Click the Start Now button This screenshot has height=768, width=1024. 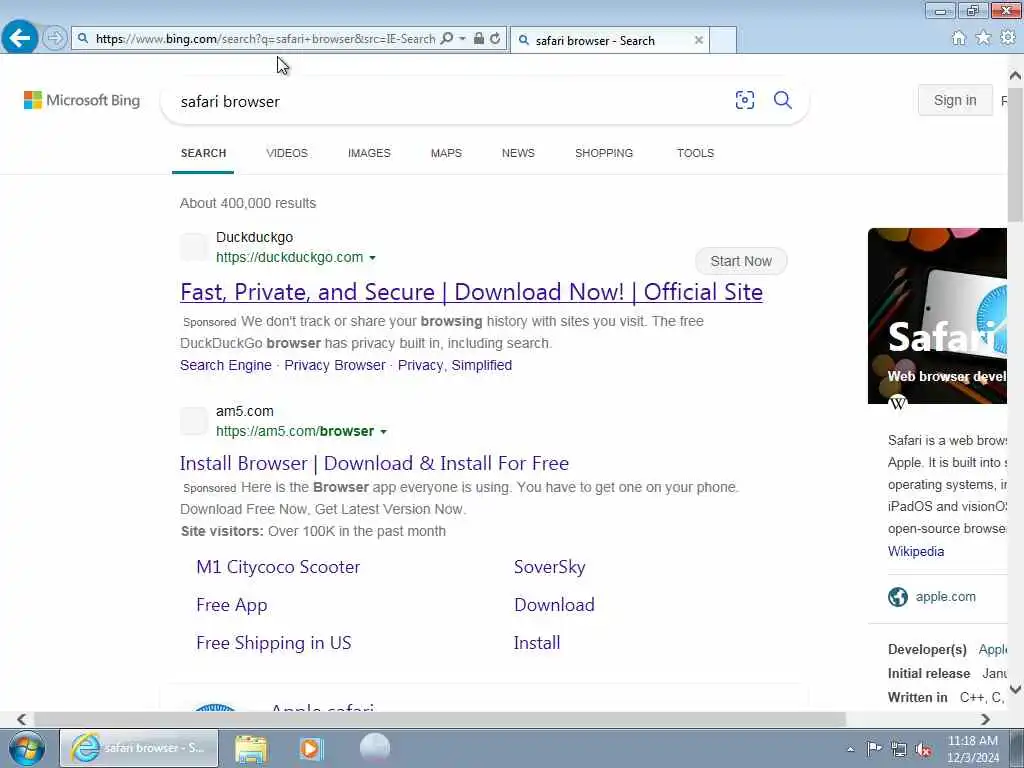[x=741, y=261]
